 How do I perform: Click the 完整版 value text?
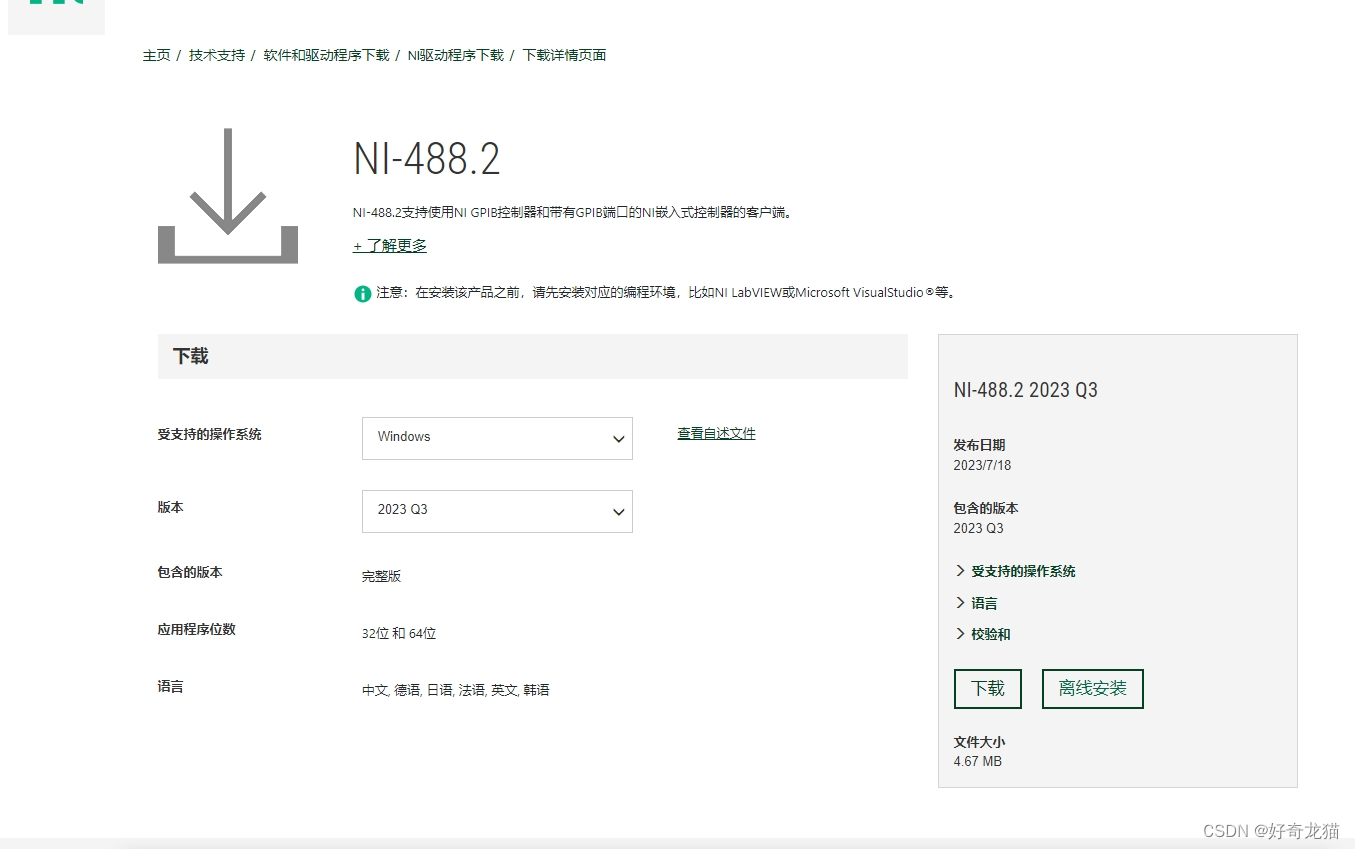coord(382,576)
